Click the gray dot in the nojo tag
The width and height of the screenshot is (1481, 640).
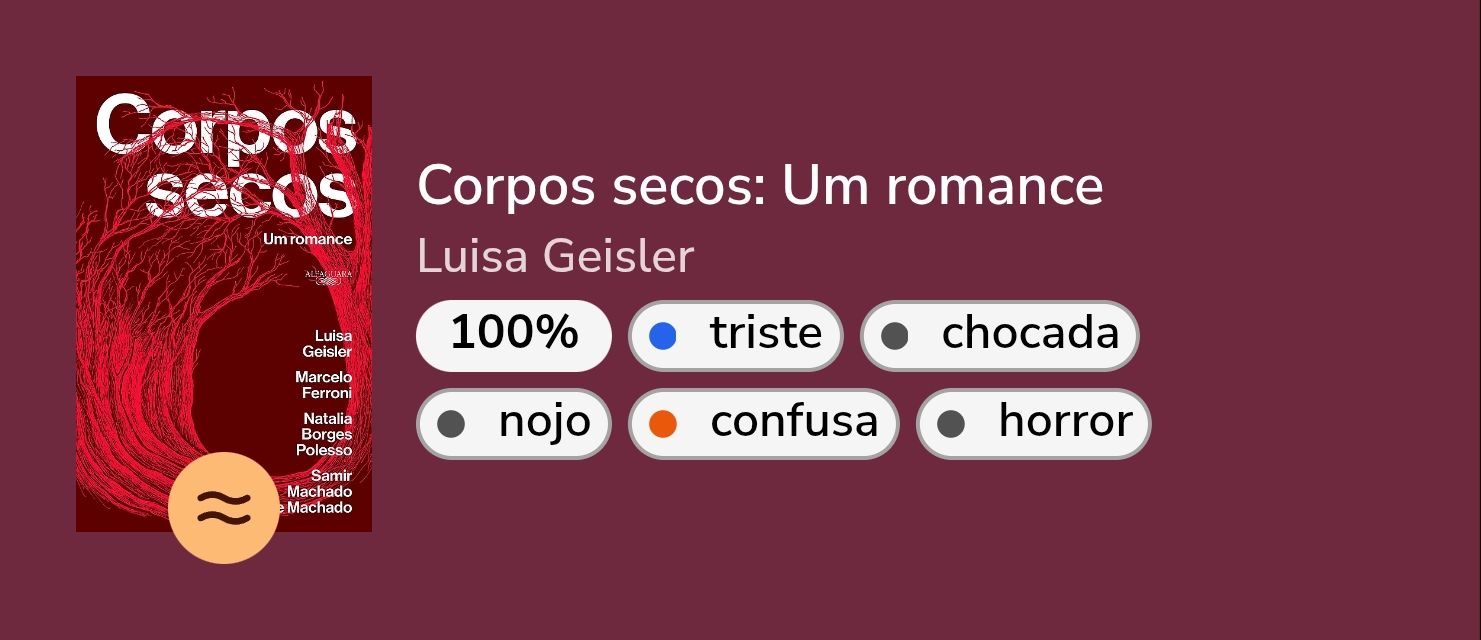coord(451,424)
